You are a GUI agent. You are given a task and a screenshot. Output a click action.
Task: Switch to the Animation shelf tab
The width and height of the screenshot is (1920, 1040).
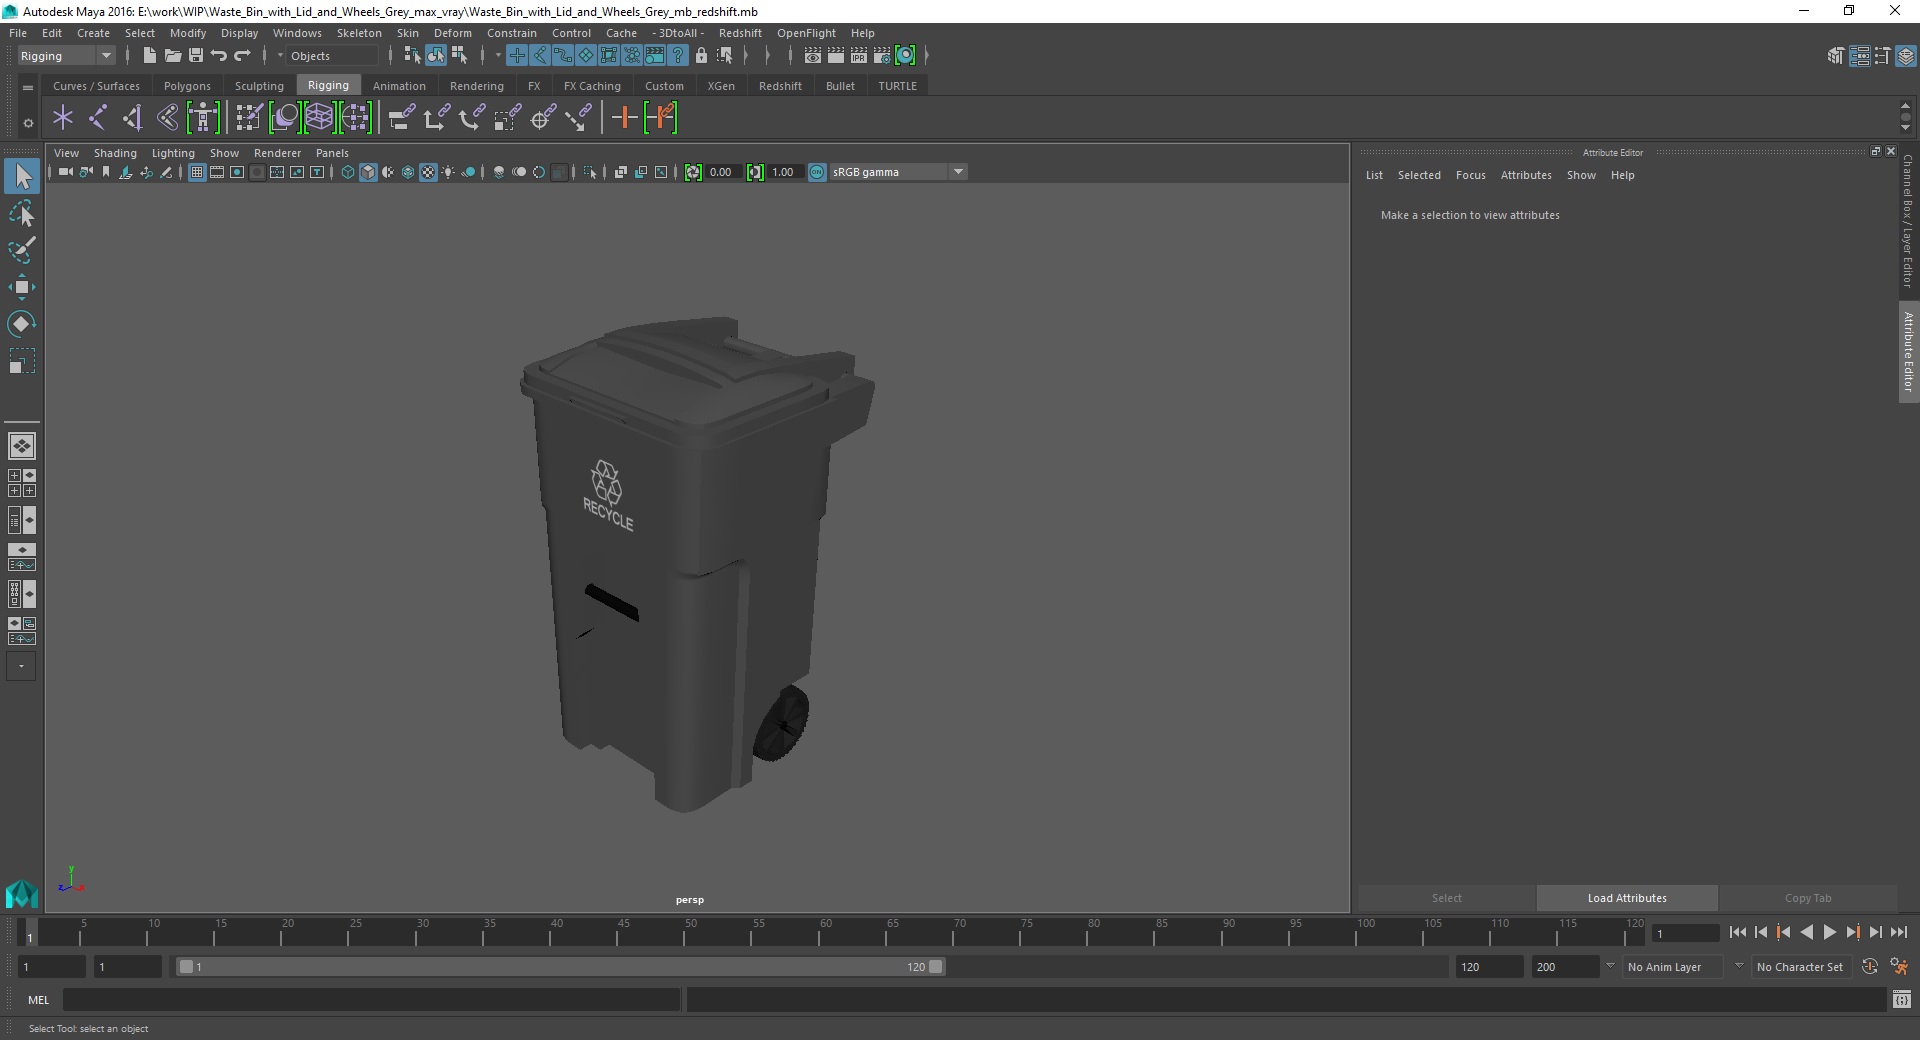point(399,86)
